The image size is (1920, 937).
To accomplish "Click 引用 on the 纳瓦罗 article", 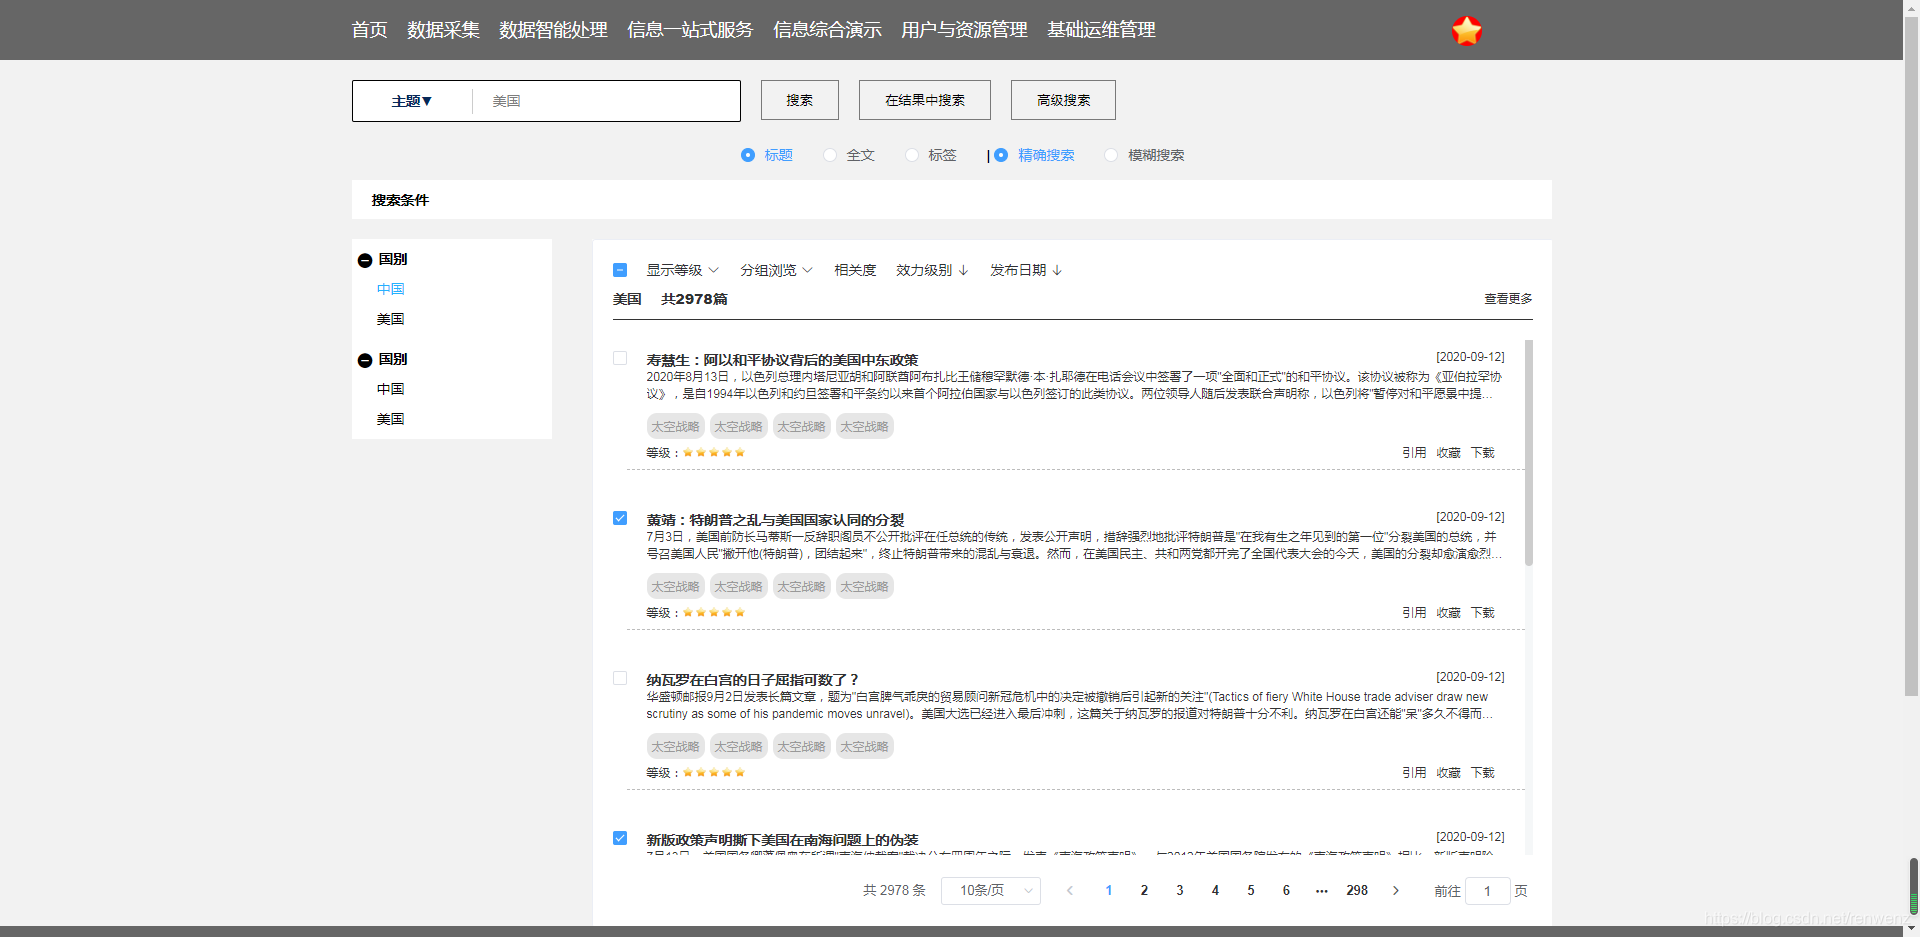I will point(1414,773).
